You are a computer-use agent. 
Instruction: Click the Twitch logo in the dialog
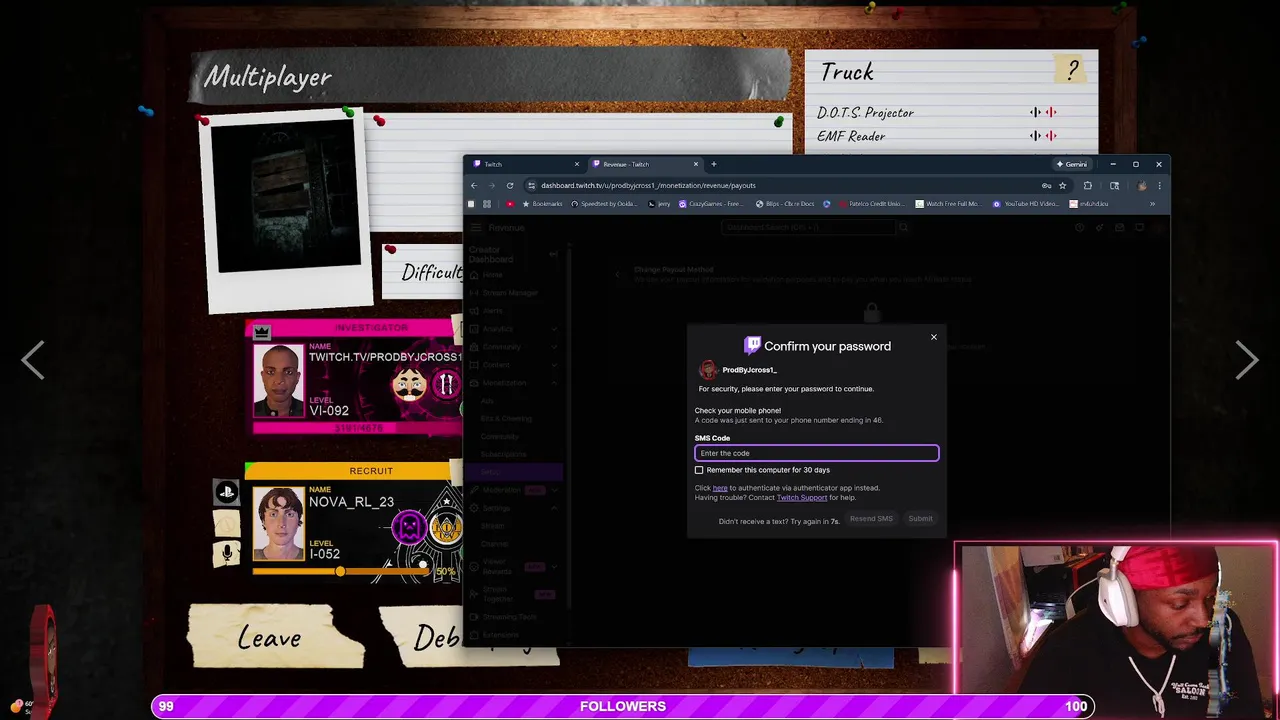pyautogui.click(x=752, y=346)
